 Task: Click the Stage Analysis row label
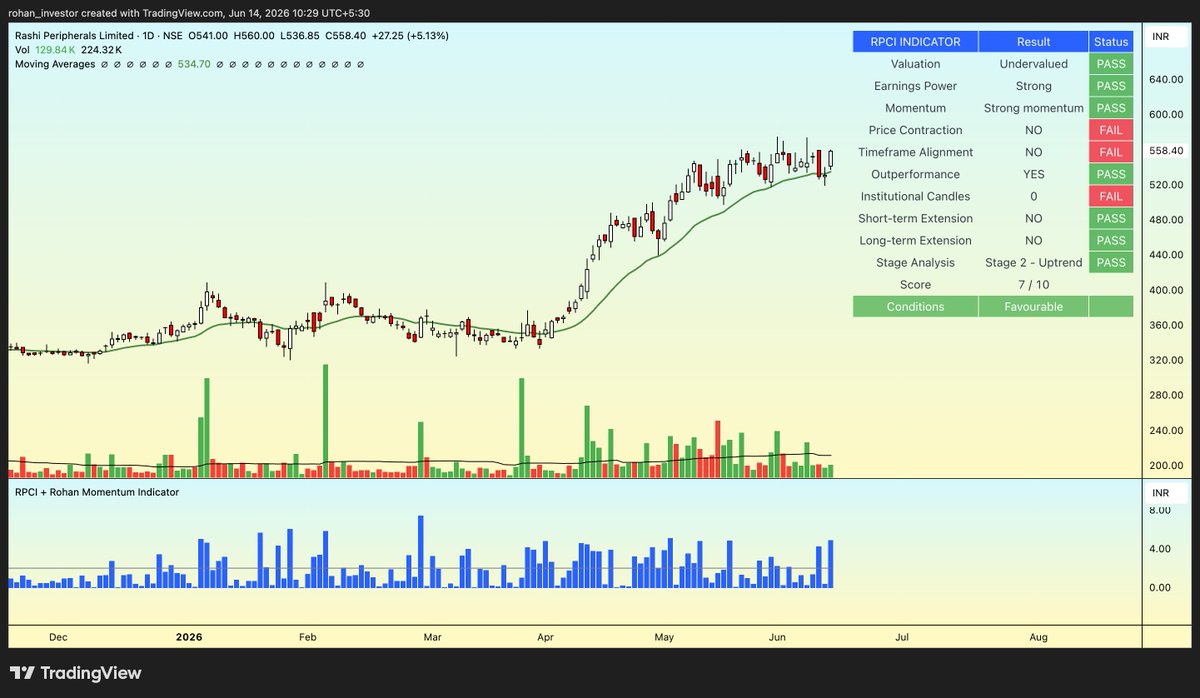[915, 262]
